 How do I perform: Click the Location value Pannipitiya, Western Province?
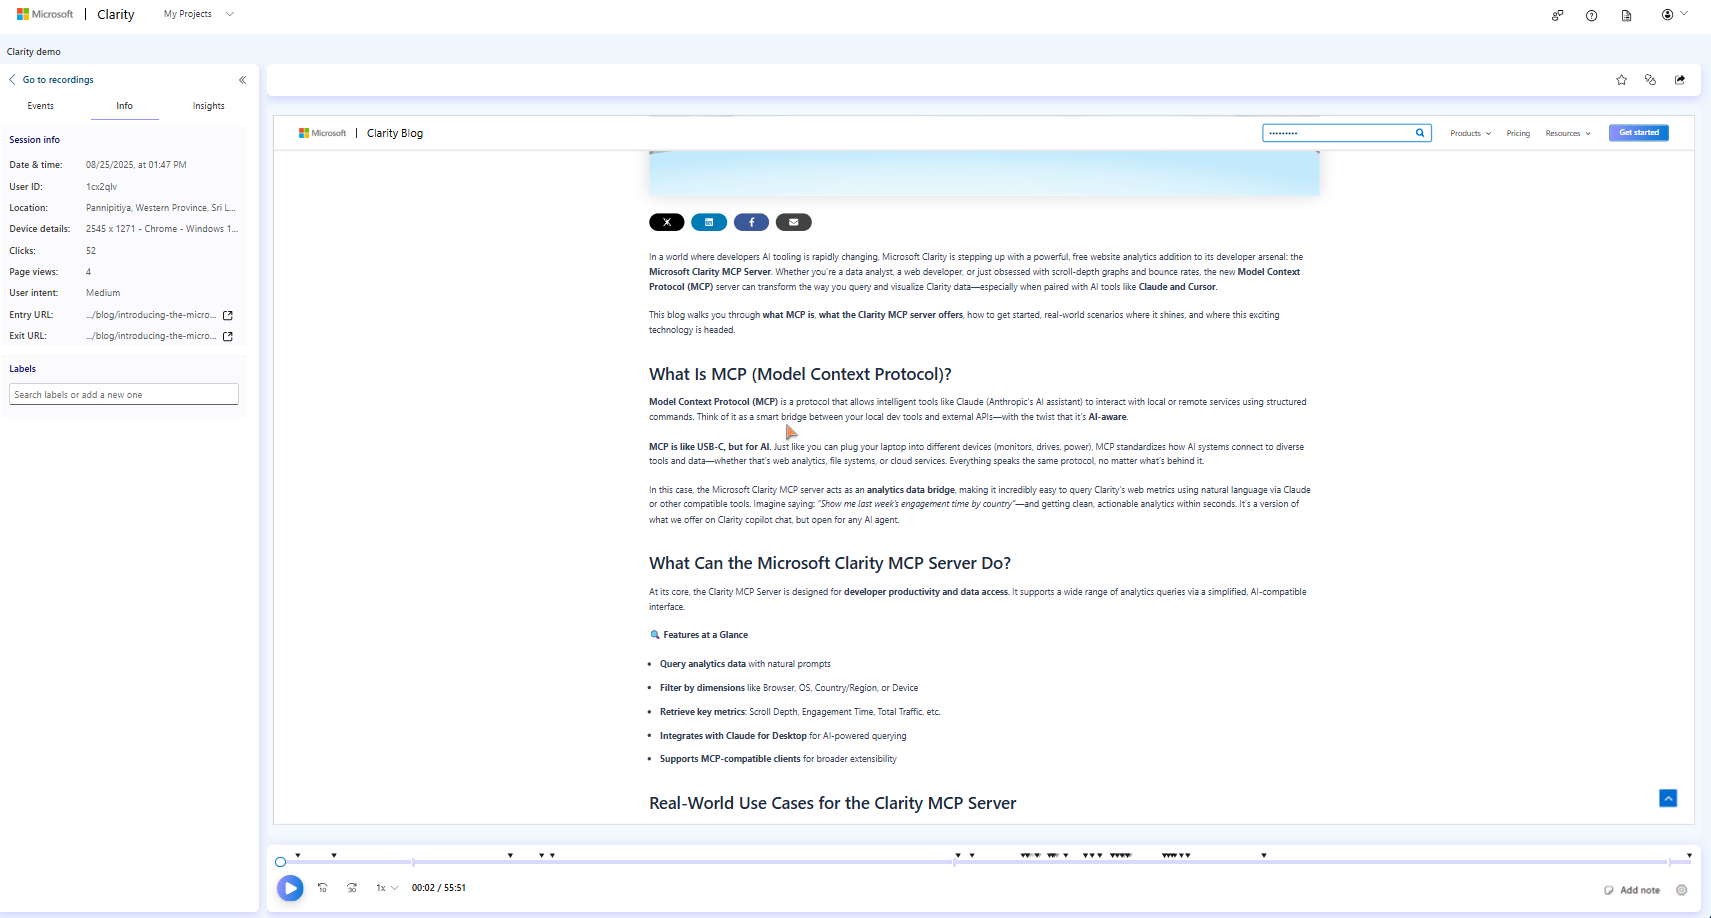coord(161,208)
